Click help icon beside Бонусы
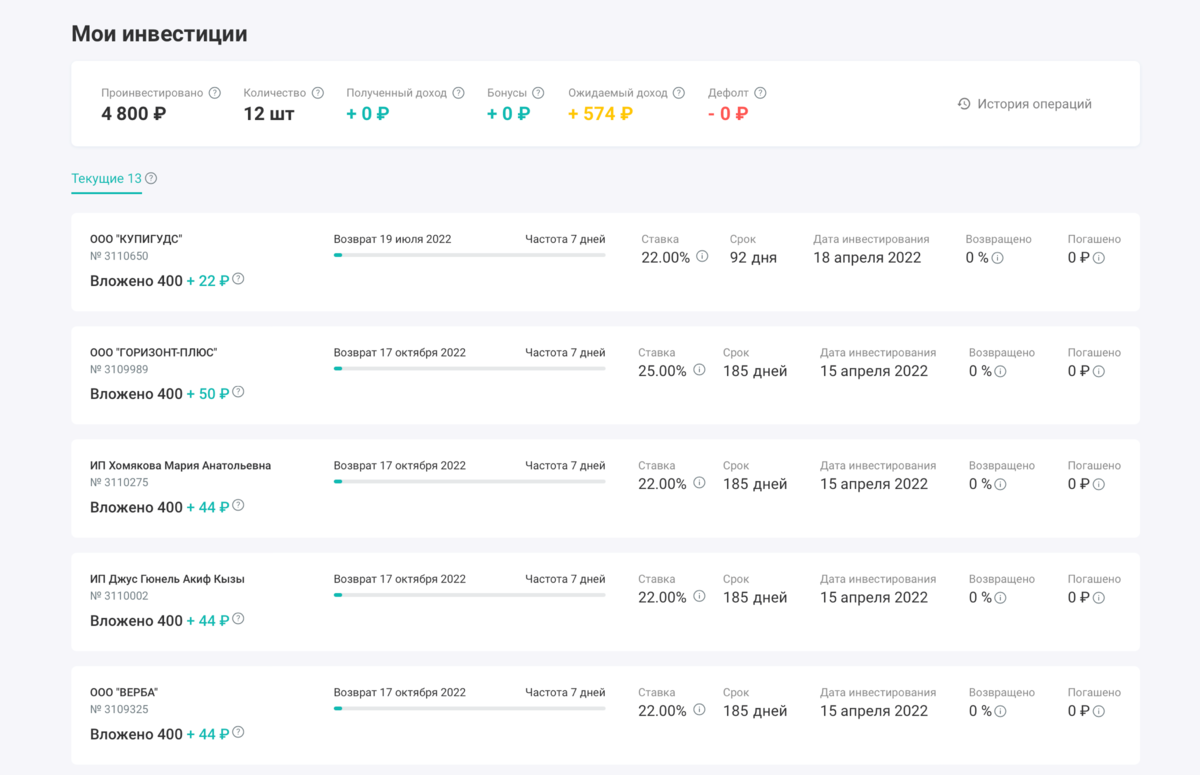 click(x=538, y=93)
